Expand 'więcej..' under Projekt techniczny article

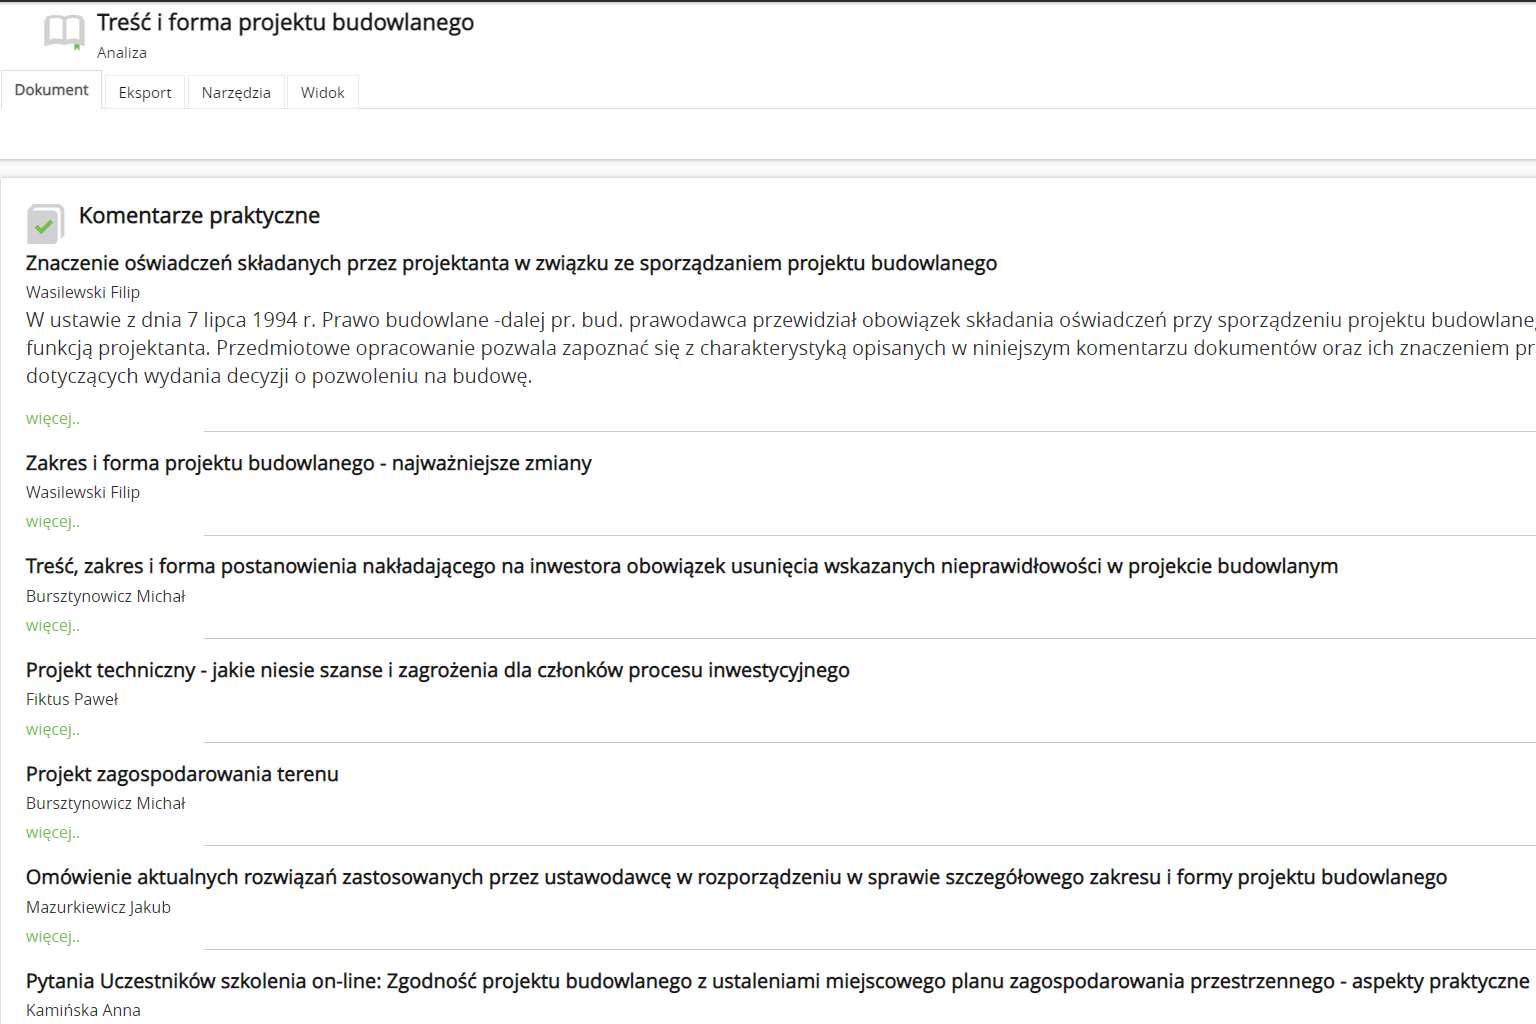click(52, 730)
